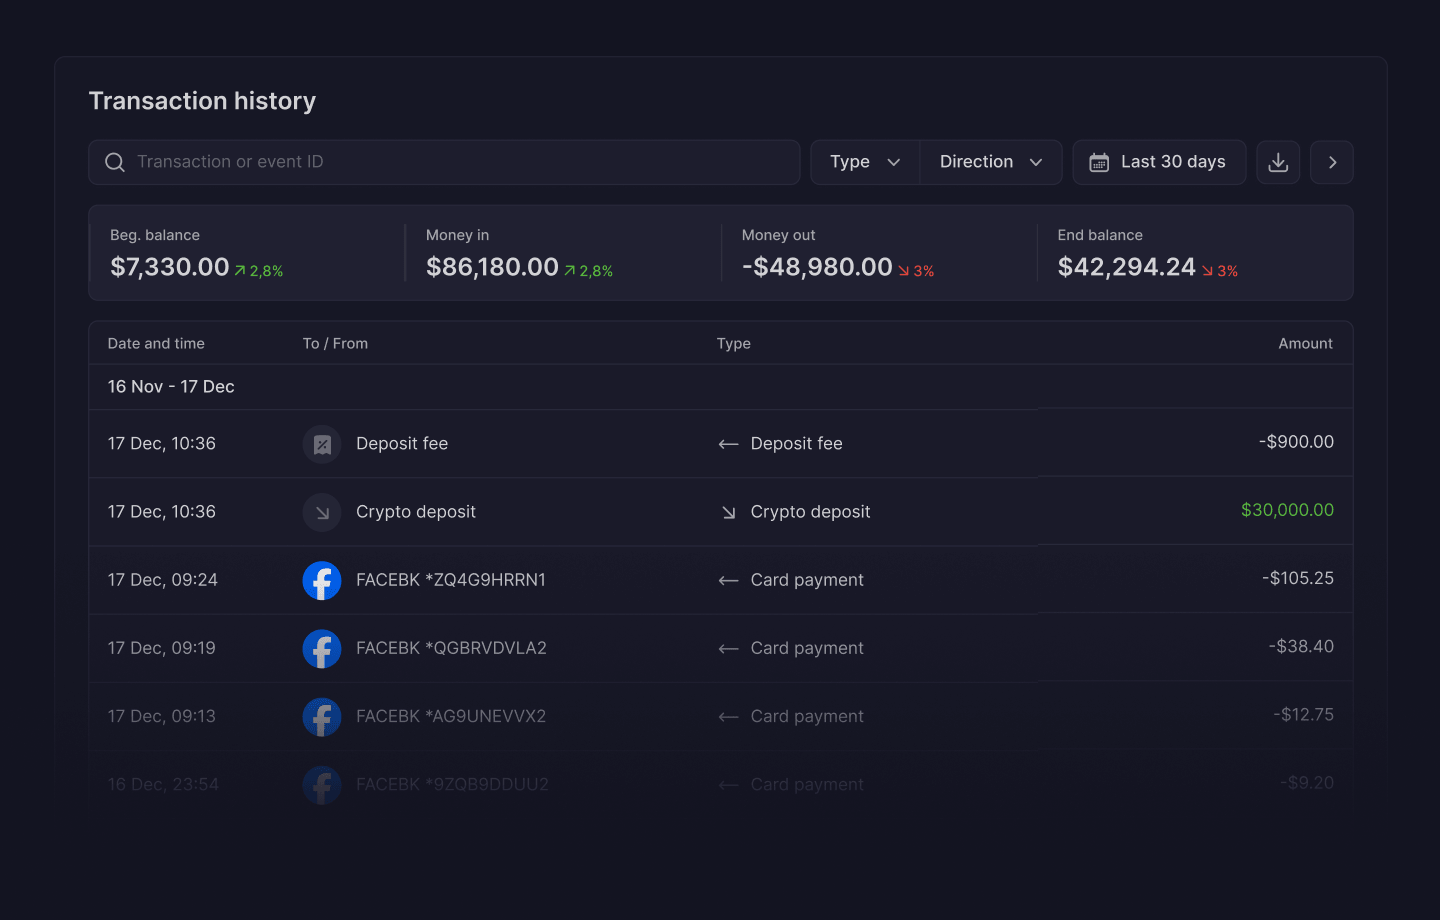
Task: Click up-trend arrow next to Money in
Action: coord(570,270)
